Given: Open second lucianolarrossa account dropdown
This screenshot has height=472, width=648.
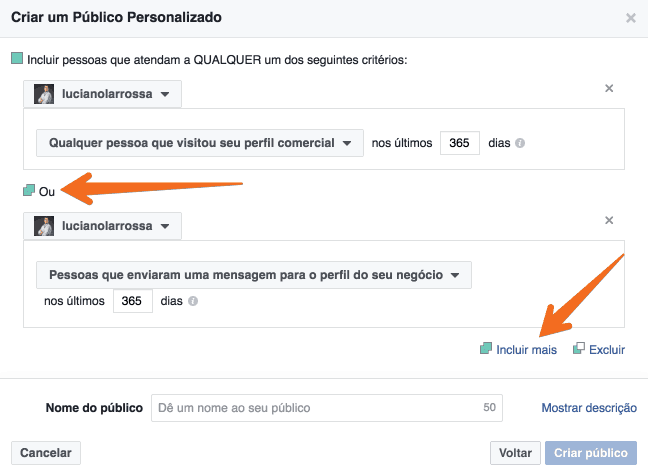Looking at the screenshot, I should pyautogui.click(x=103, y=226).
